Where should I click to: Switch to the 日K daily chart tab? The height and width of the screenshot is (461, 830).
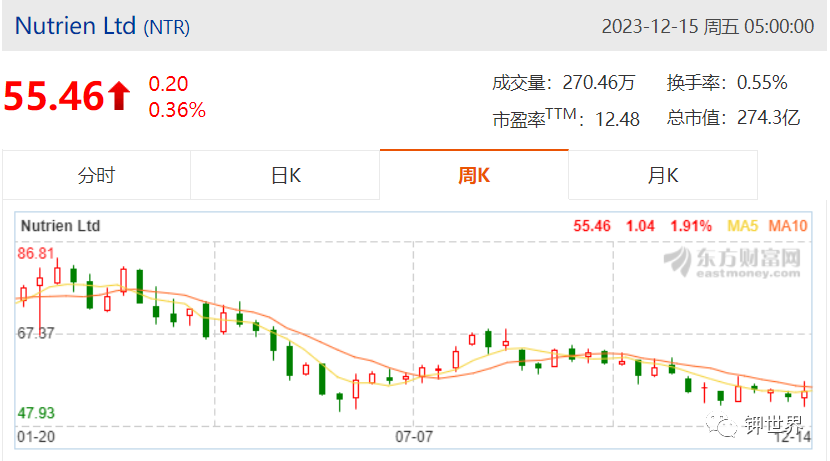coord(285,175)
